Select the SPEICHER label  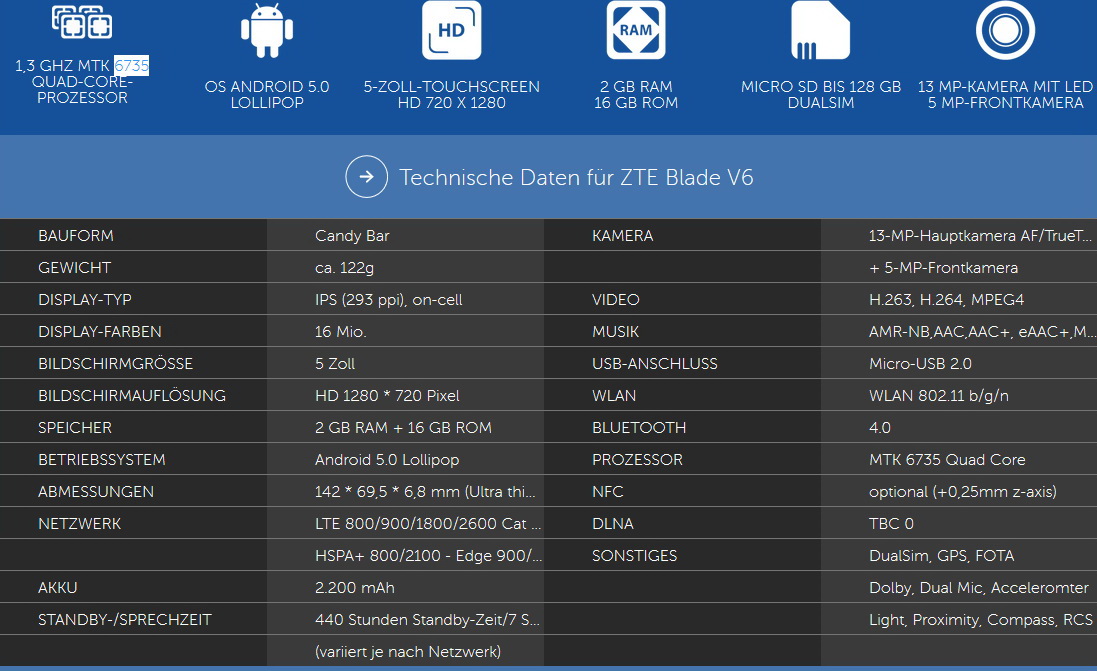[75, 428]
